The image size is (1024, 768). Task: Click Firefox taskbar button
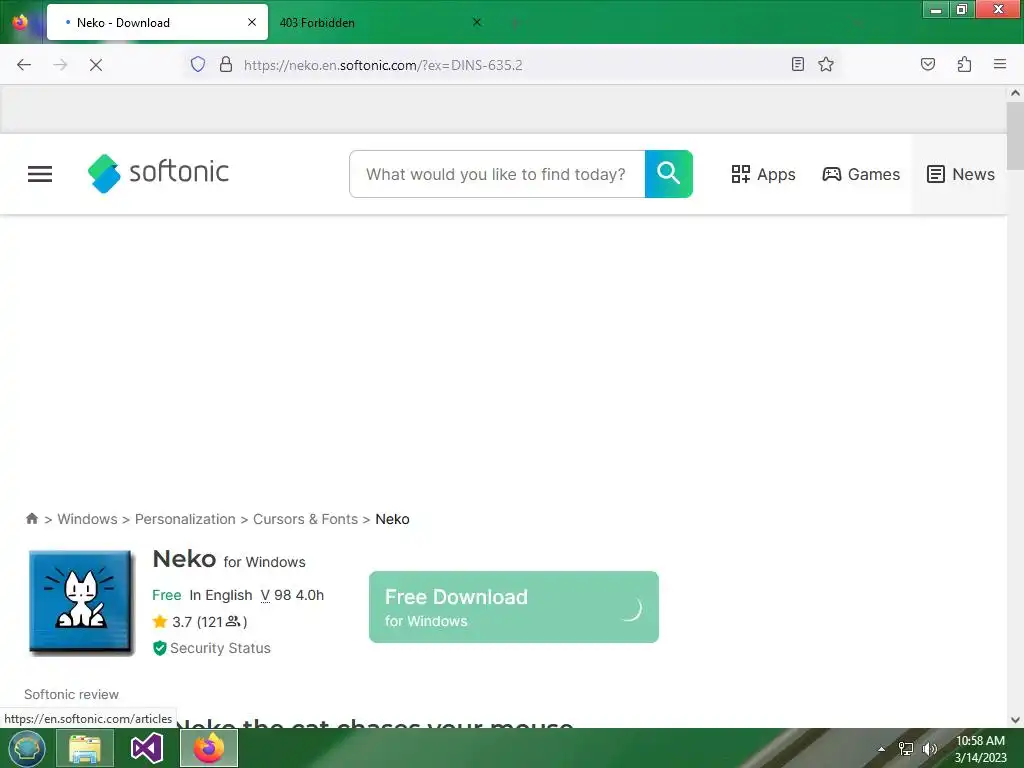(x=209, y=748)
